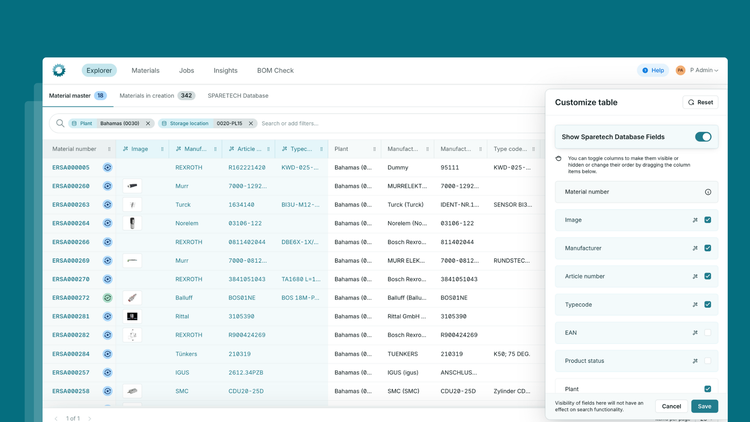
Task: Click the status icon for ERSA000263
Action: point(108,205)
